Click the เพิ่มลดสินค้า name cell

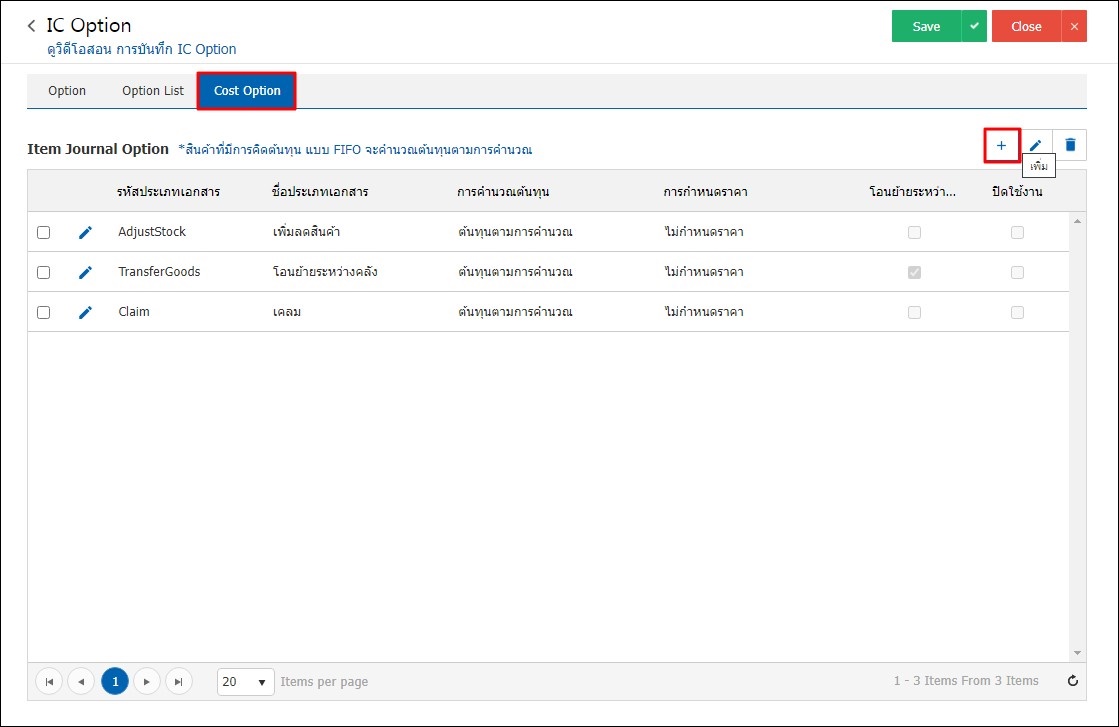306,232
